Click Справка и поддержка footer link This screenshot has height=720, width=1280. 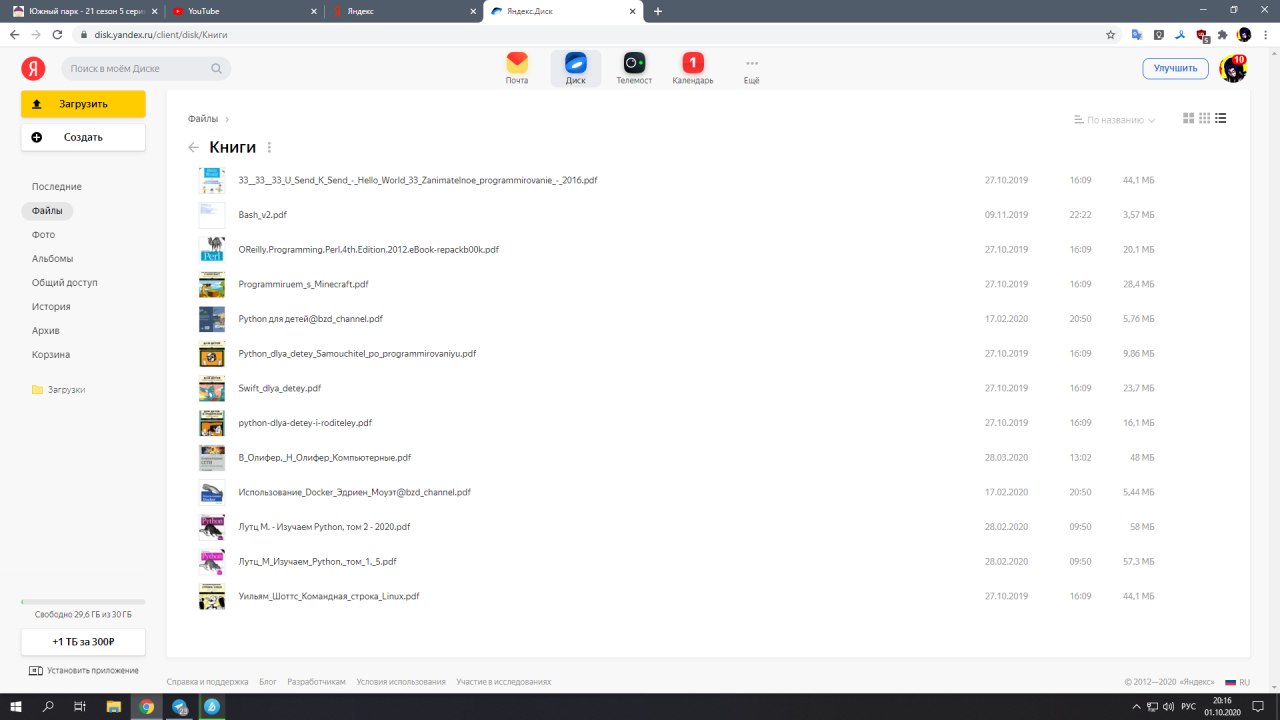pos(207,682)
